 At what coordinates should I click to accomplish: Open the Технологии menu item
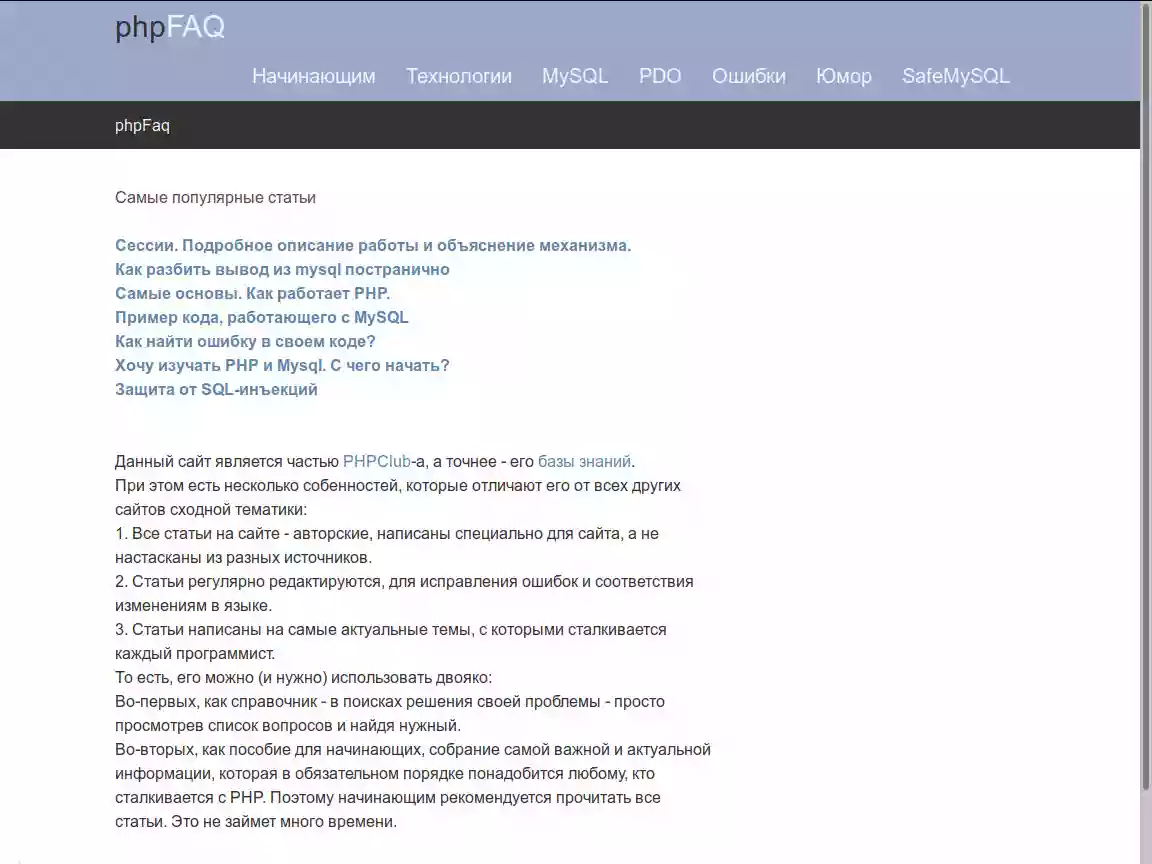point(459,76)
